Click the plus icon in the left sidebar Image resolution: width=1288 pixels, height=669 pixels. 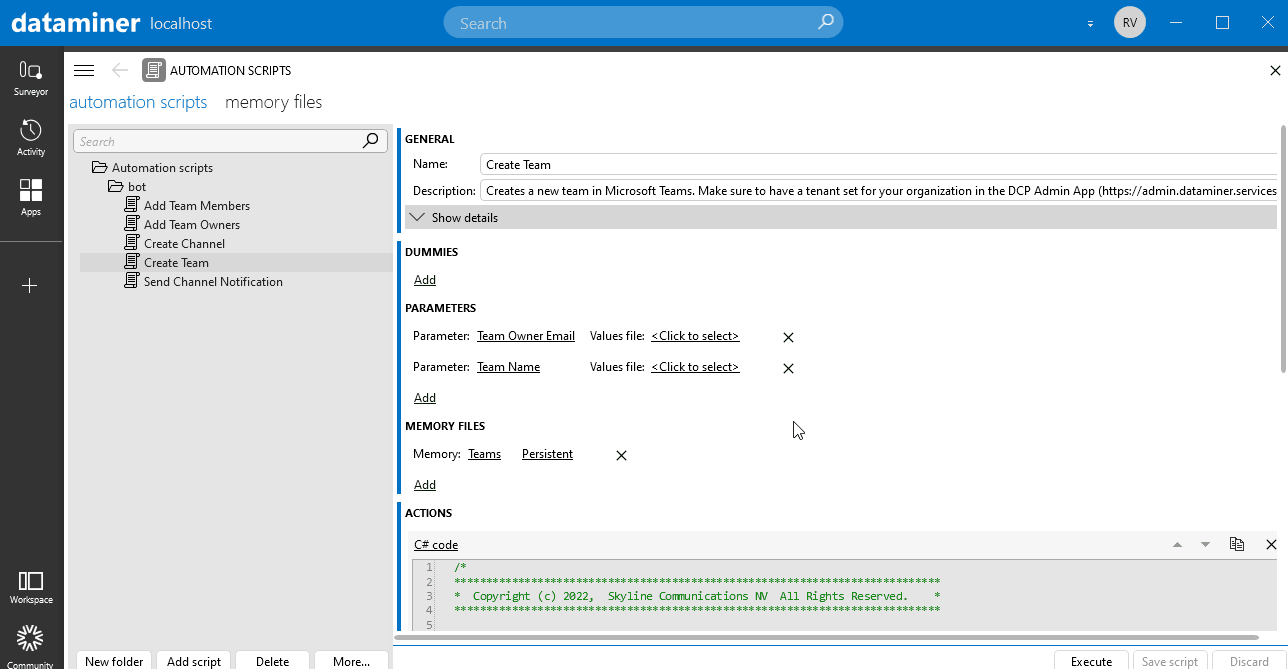[x=30, y=286]
